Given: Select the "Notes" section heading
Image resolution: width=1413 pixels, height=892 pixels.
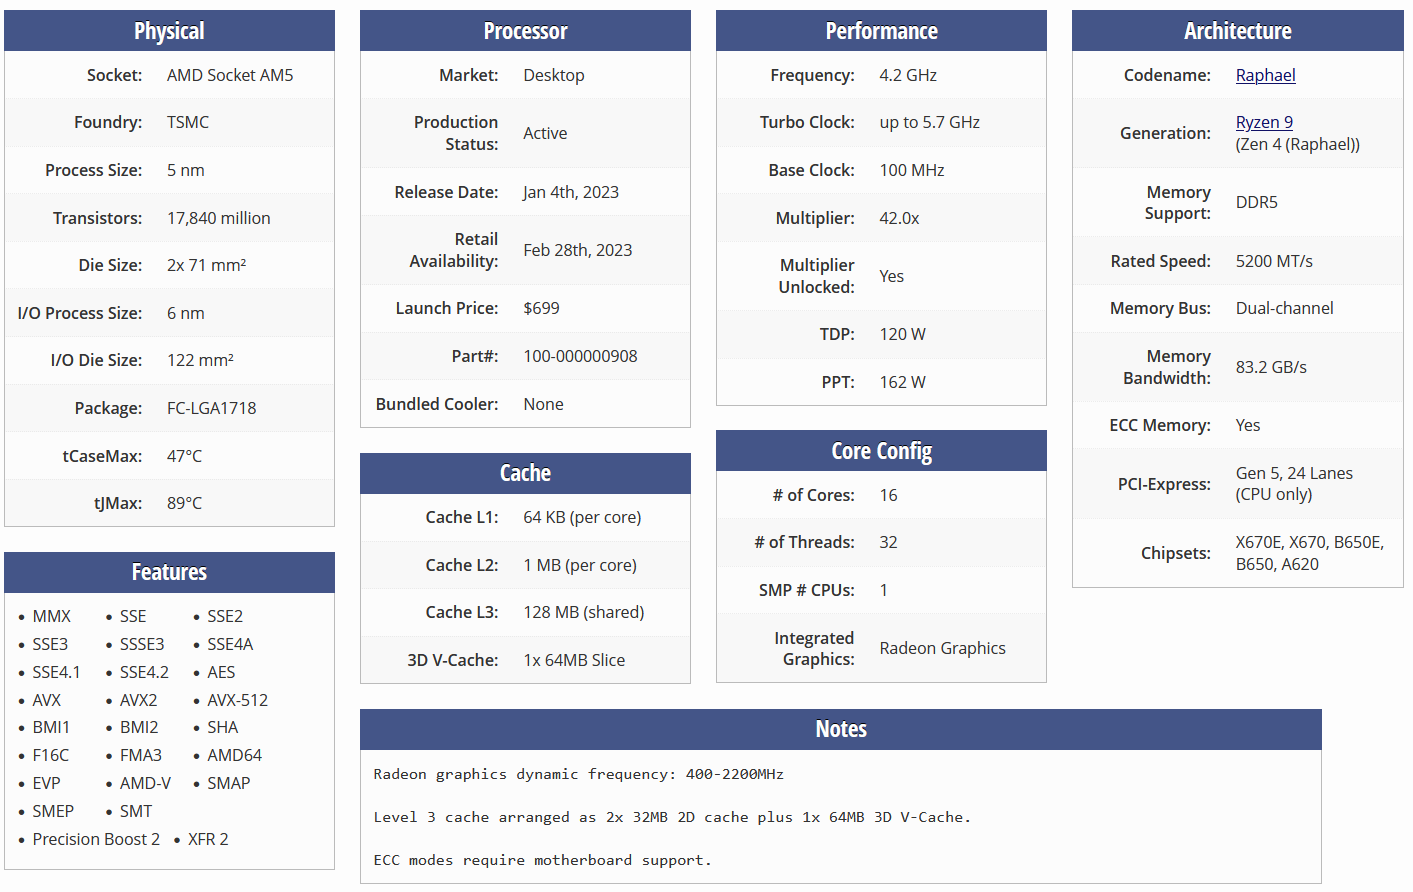Looking at the screenshot, I should tap(841, 729).
